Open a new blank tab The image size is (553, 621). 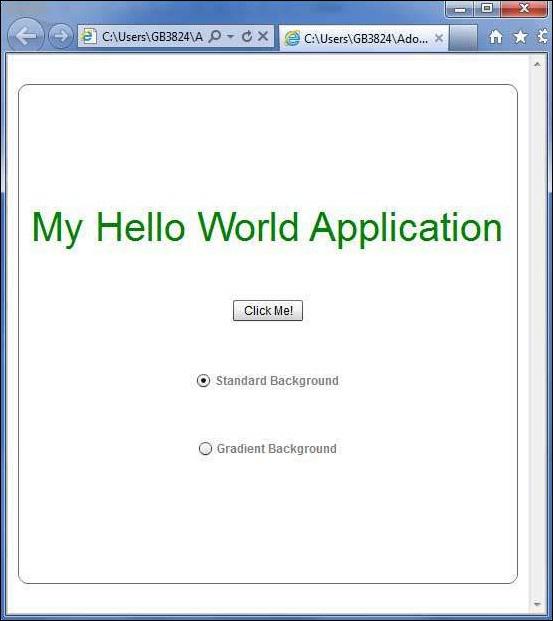463,38
